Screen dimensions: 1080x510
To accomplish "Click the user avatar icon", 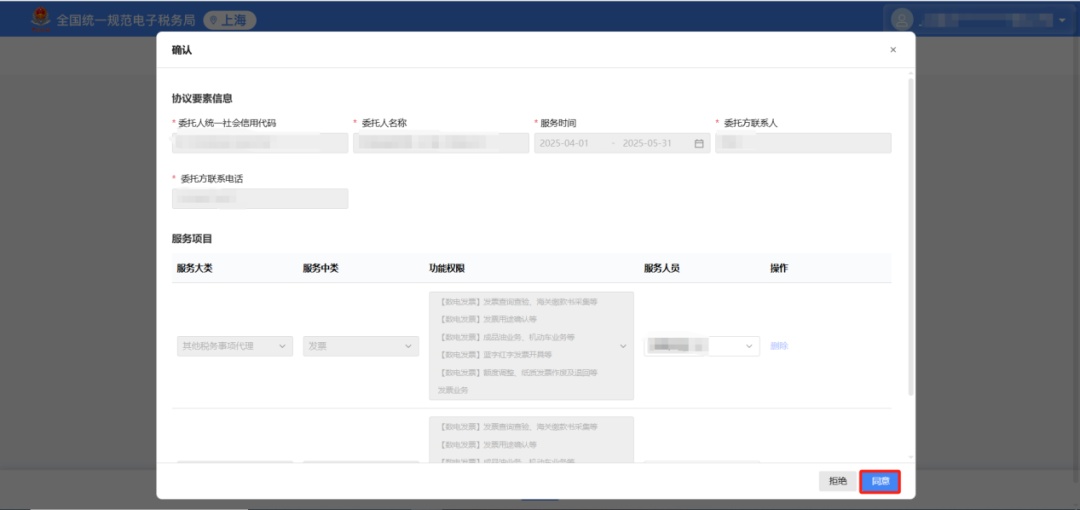I will 902,19.
